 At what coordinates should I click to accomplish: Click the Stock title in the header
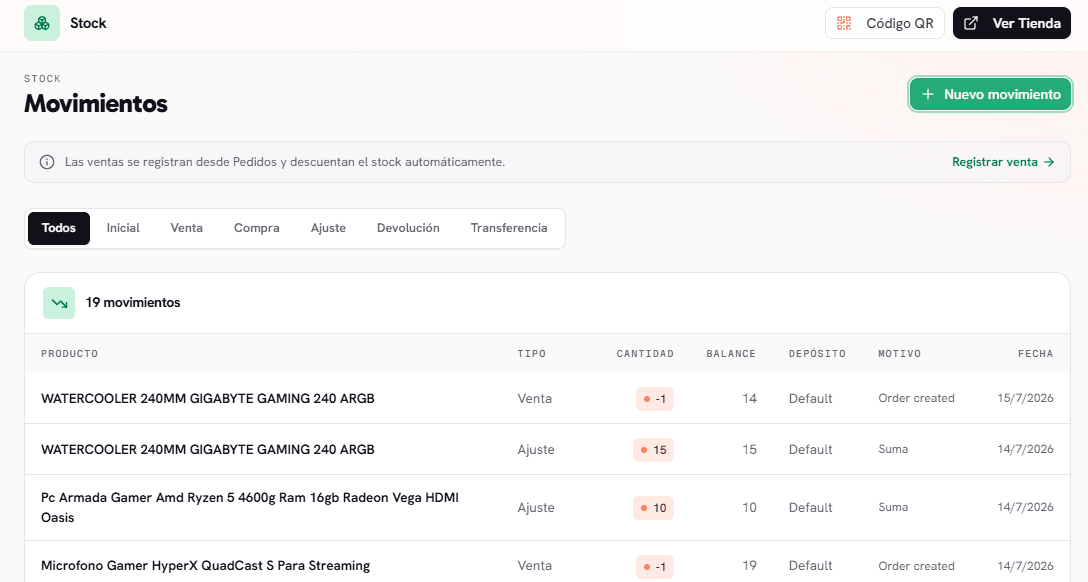[88, 23]
